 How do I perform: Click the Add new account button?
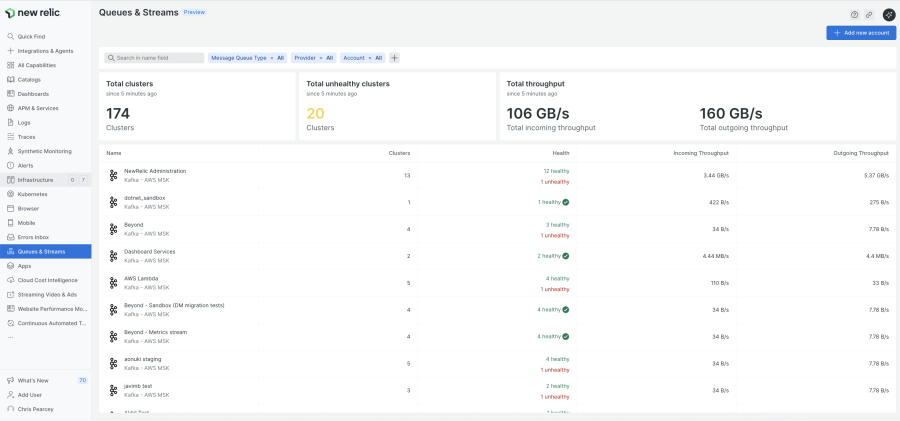(x=861, y=33)
